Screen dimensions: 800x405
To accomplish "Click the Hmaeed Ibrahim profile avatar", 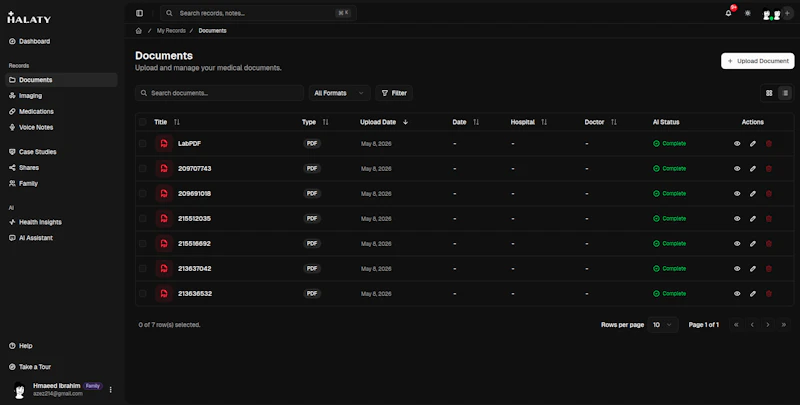I will click(x=19, y=390).
